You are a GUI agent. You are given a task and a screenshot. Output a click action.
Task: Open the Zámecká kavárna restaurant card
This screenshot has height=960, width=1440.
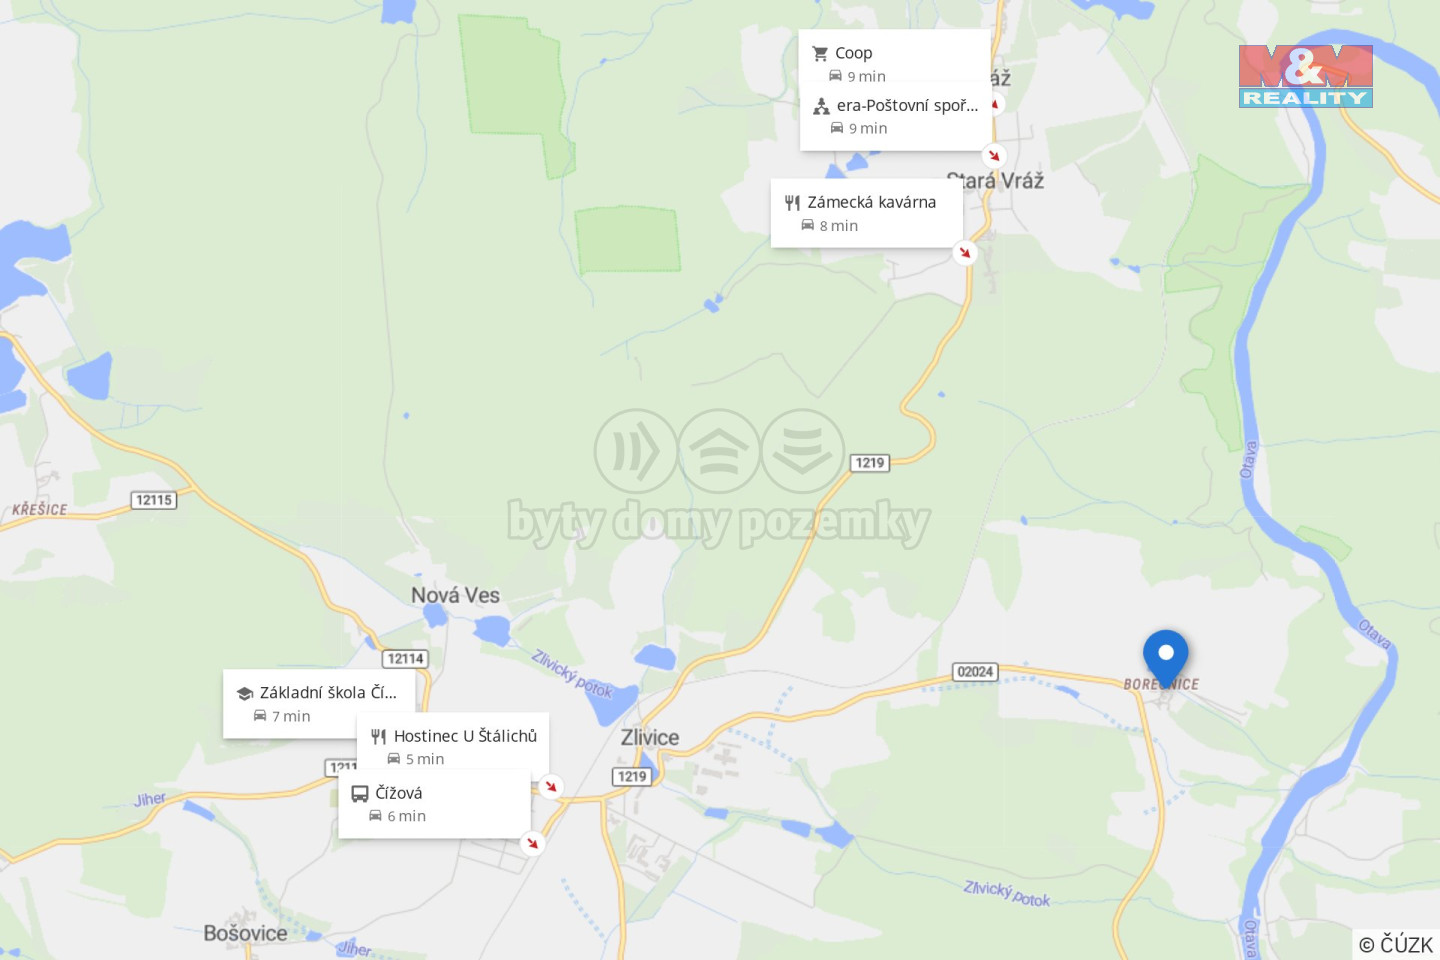tap(866, 213)
